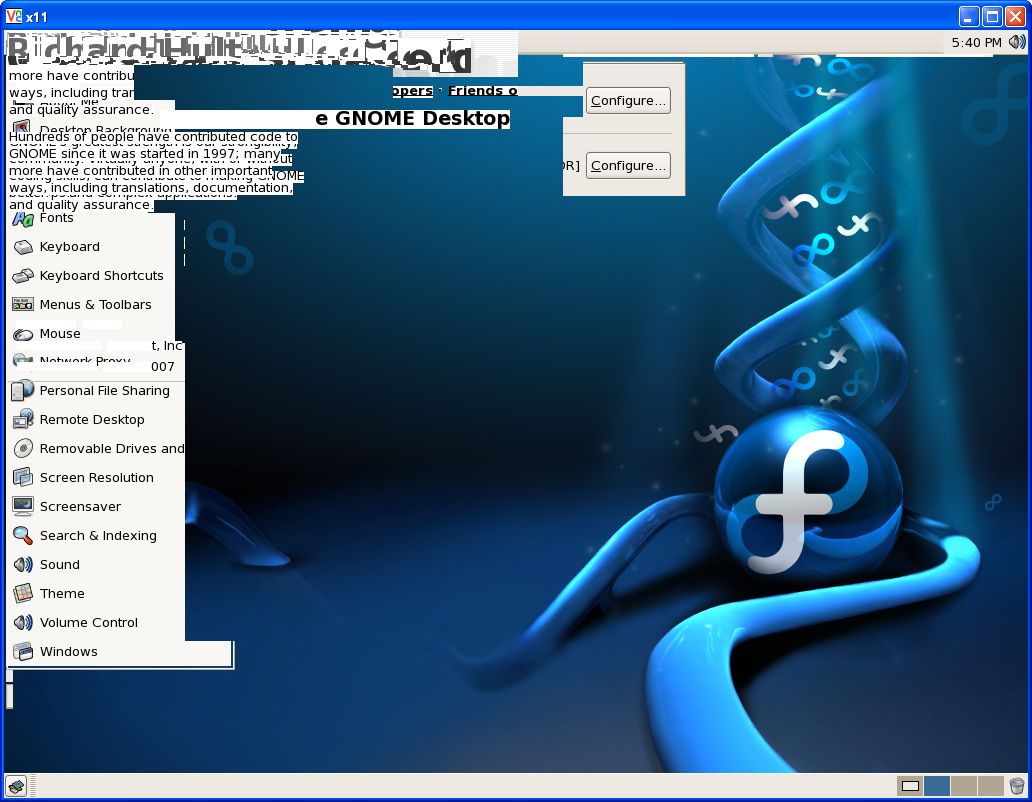This screenshot has height=802, width=1032.
Task: Open Theme preferences
Action: click(62, 594)
